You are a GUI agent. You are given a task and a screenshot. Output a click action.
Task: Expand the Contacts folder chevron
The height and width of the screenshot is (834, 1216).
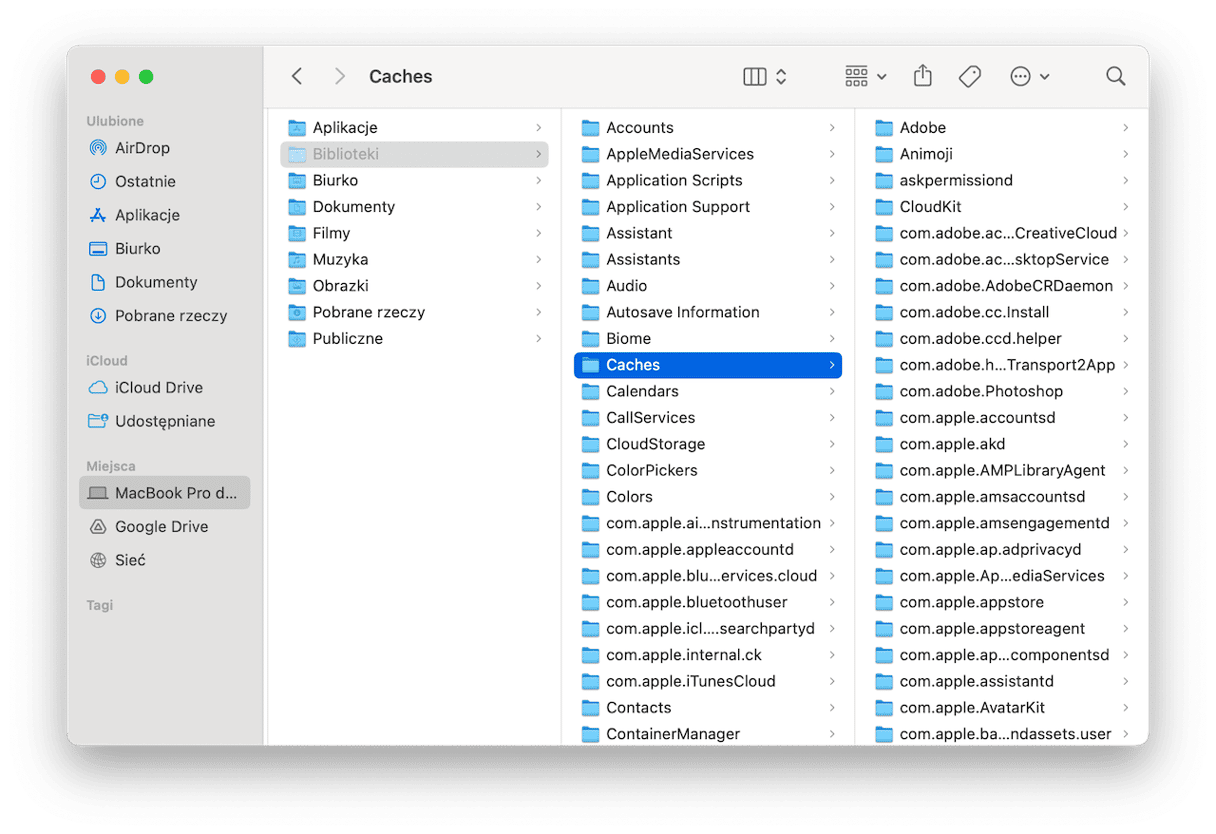click(x=832, y=707)
